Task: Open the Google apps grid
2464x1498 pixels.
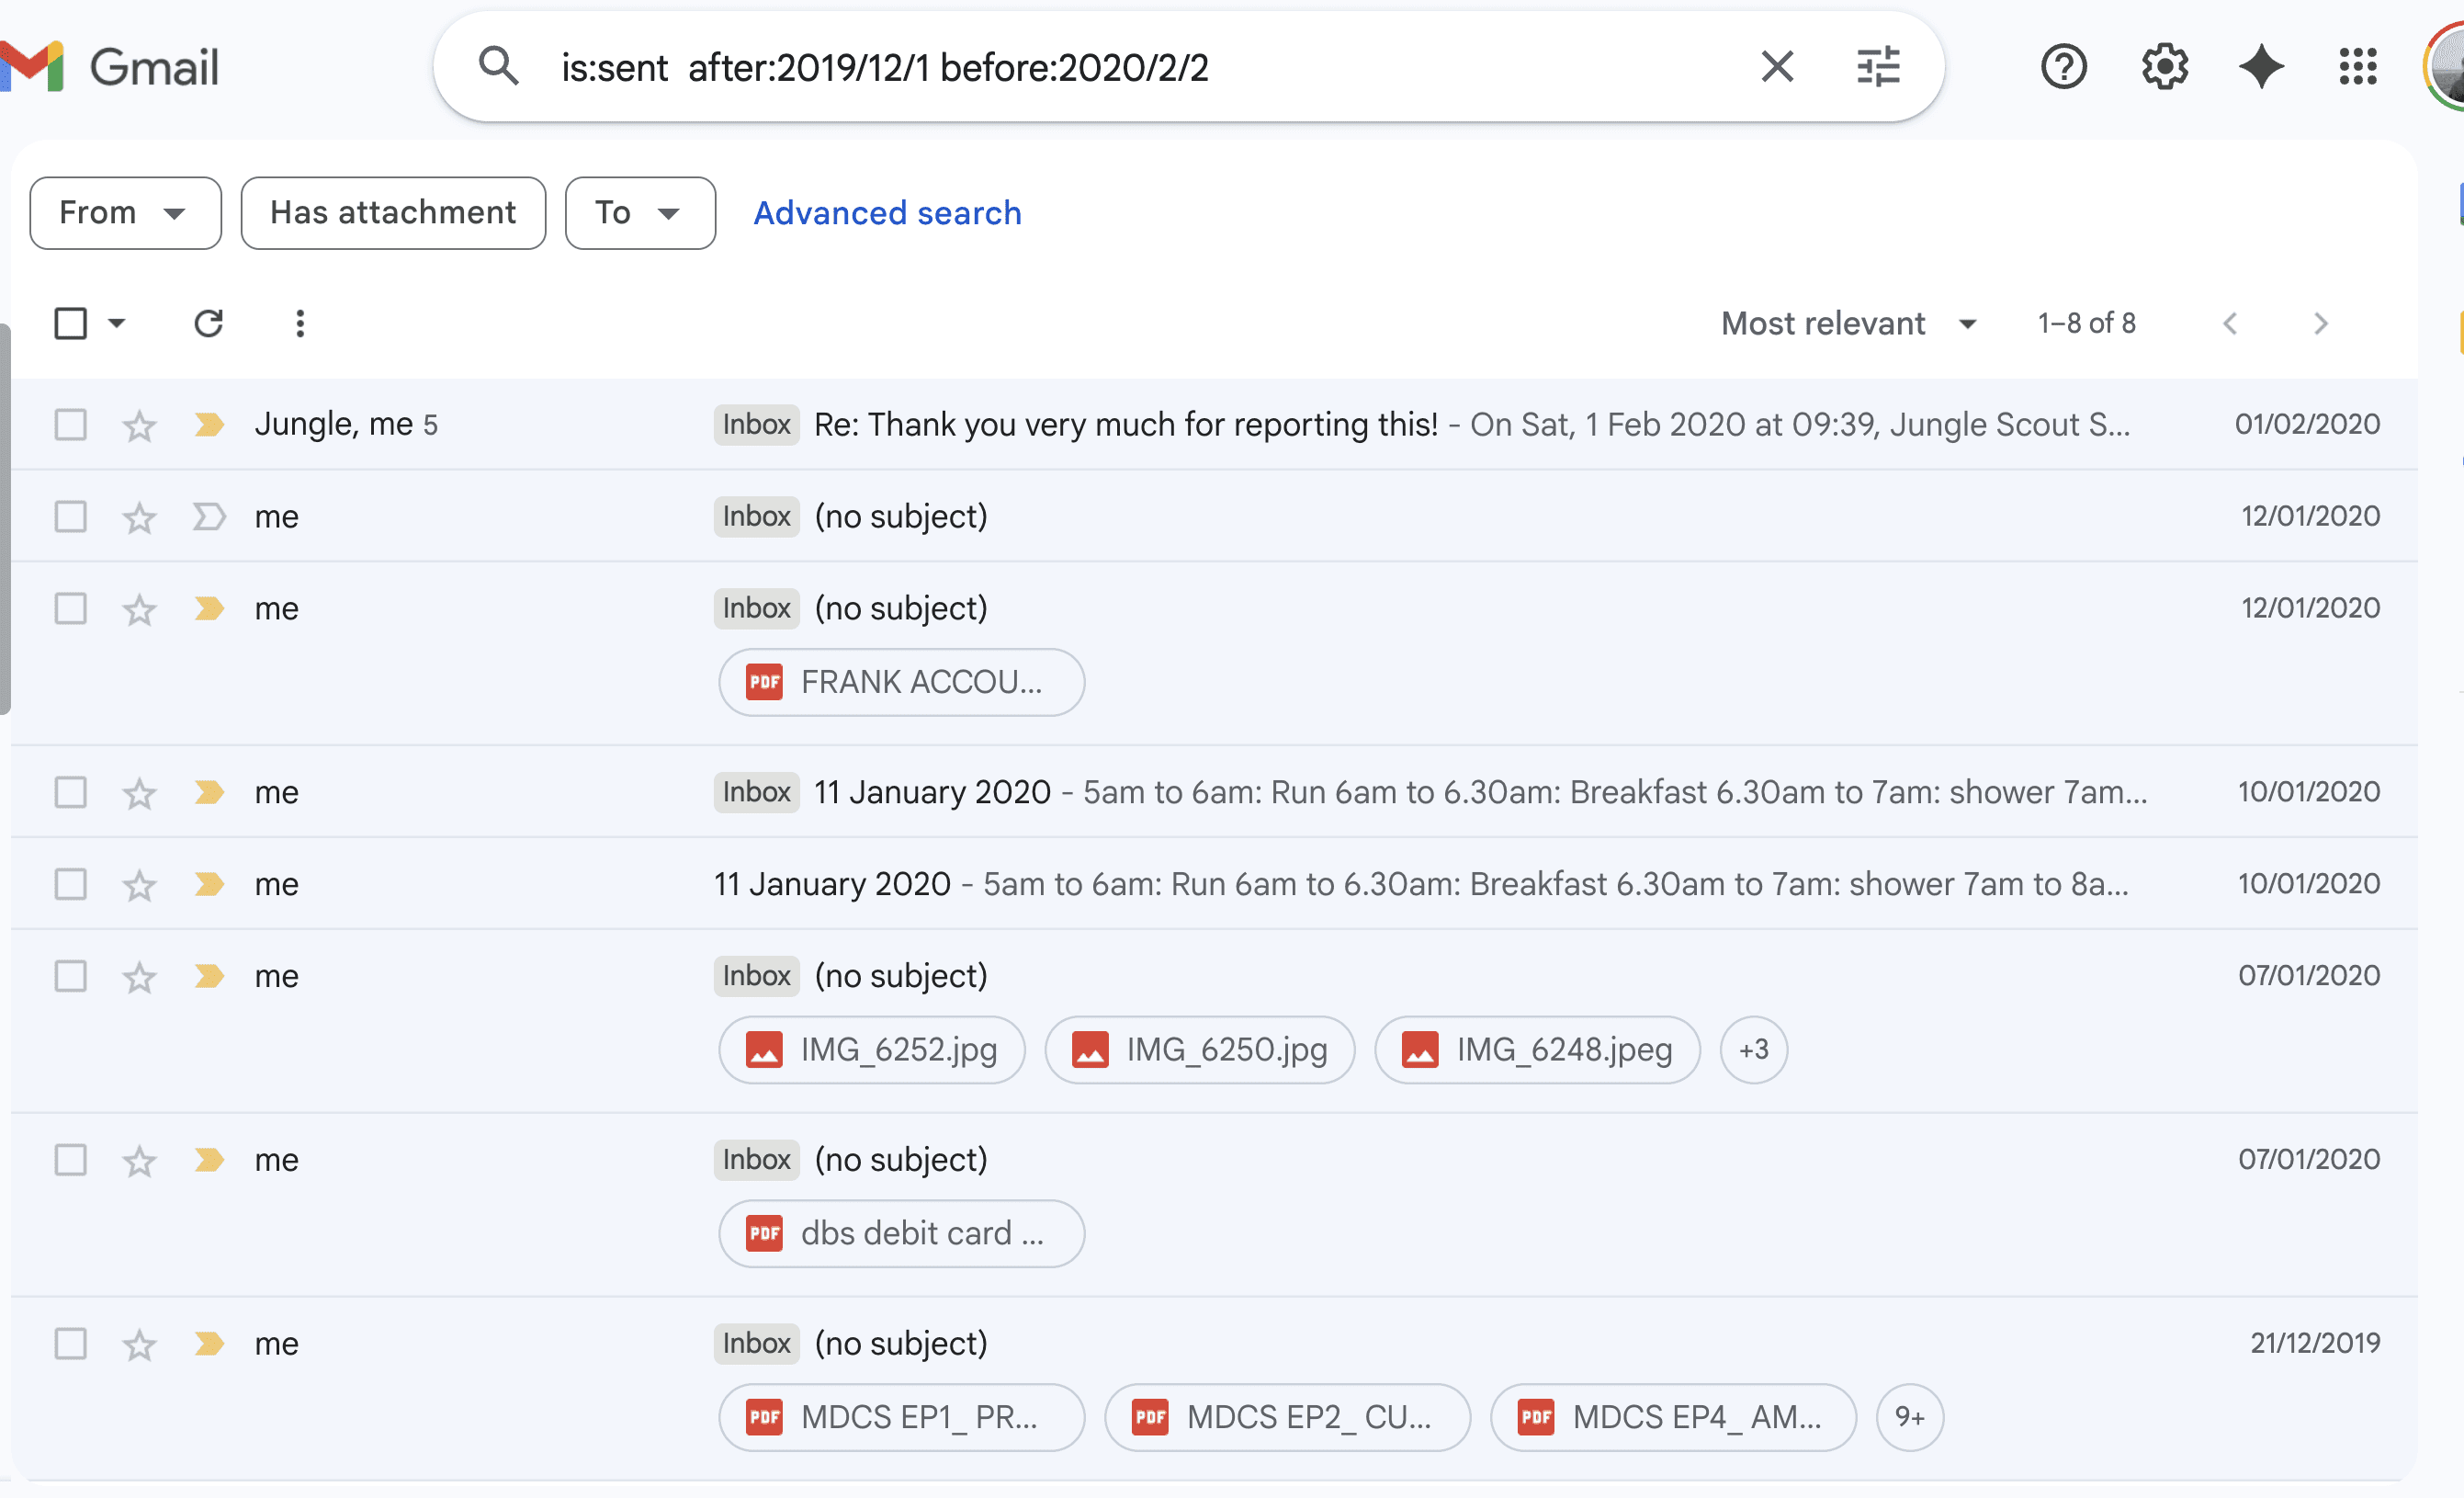Action: coord(2357,67)
